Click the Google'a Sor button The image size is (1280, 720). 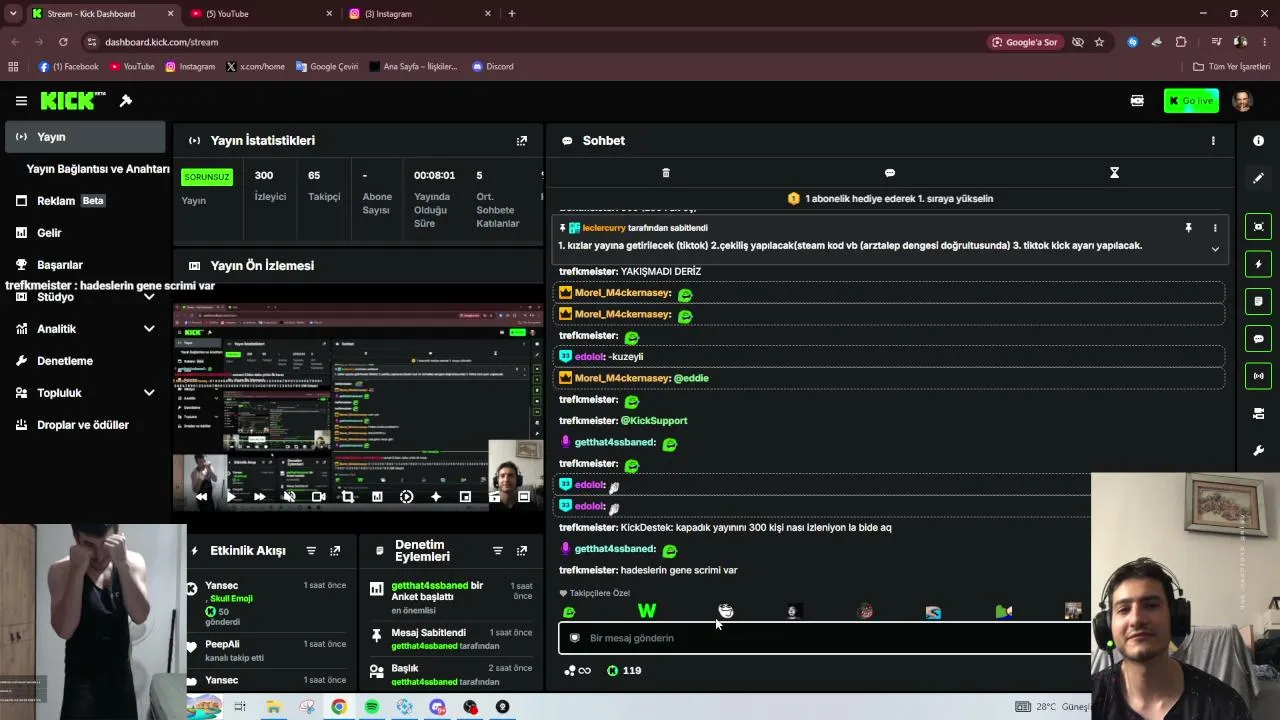click(x=1025, y=42)
